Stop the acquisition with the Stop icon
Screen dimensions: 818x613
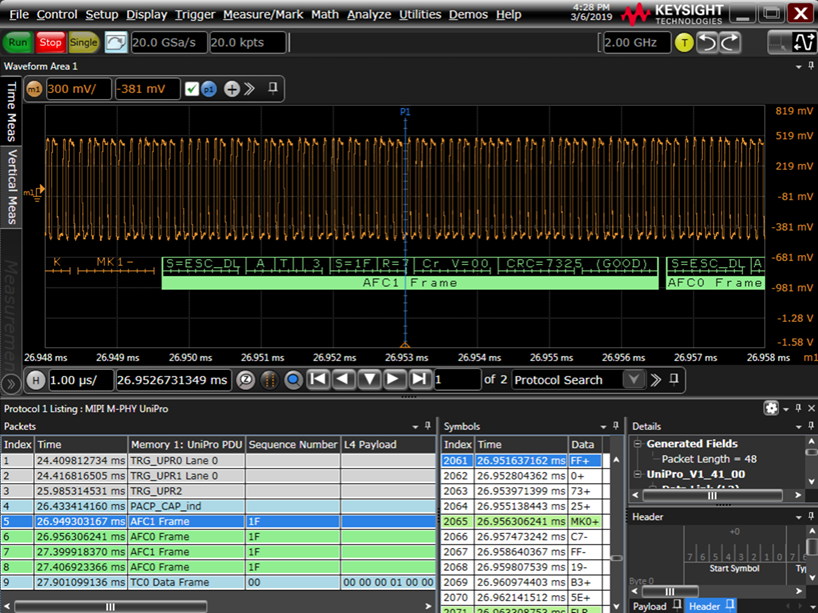(x=49, y=42)
